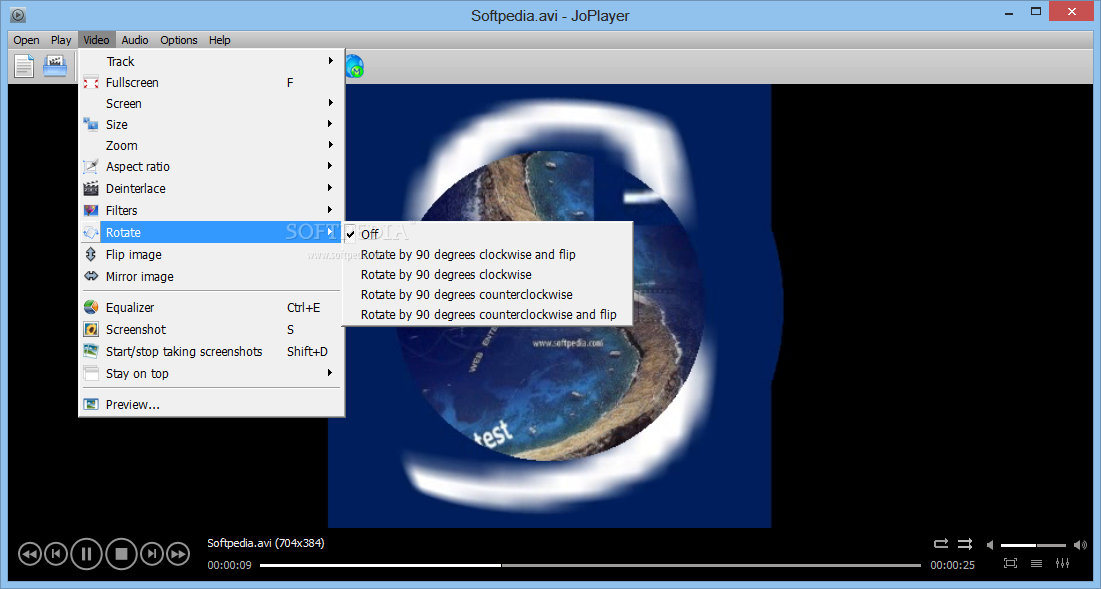Screen dimensions: 1101x589
Task: Open the Options menu
Action: 178,40
